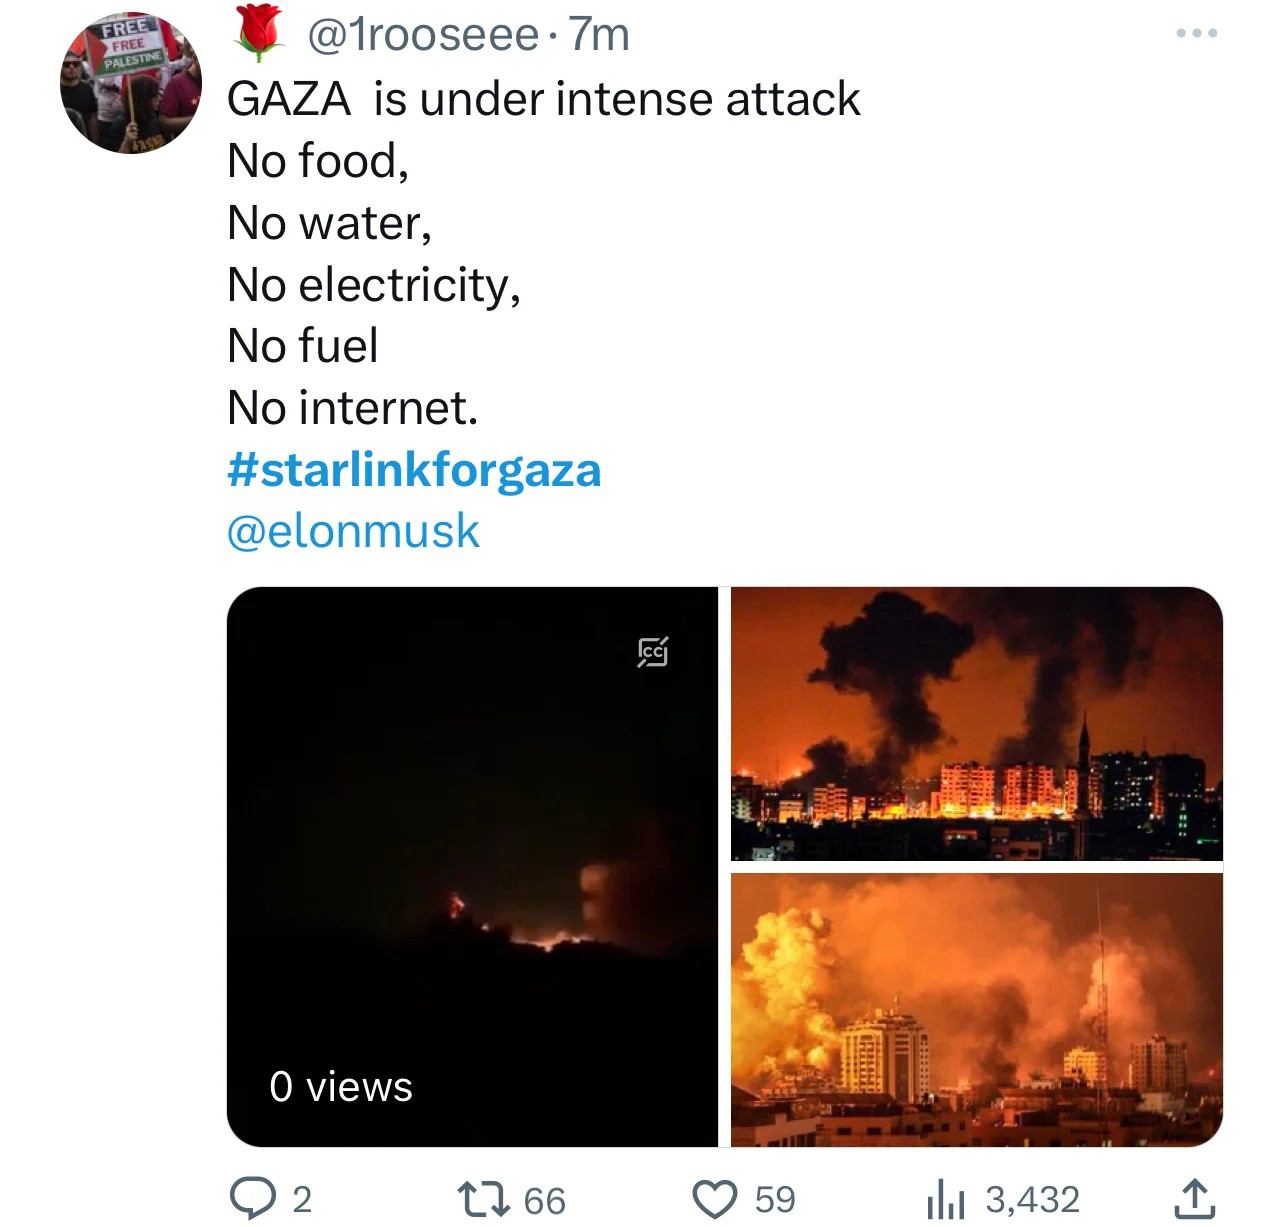This screenshot has width=1284, height=1227.
Task: Open the 7m tweet timestamp
Action: [598, 35]
